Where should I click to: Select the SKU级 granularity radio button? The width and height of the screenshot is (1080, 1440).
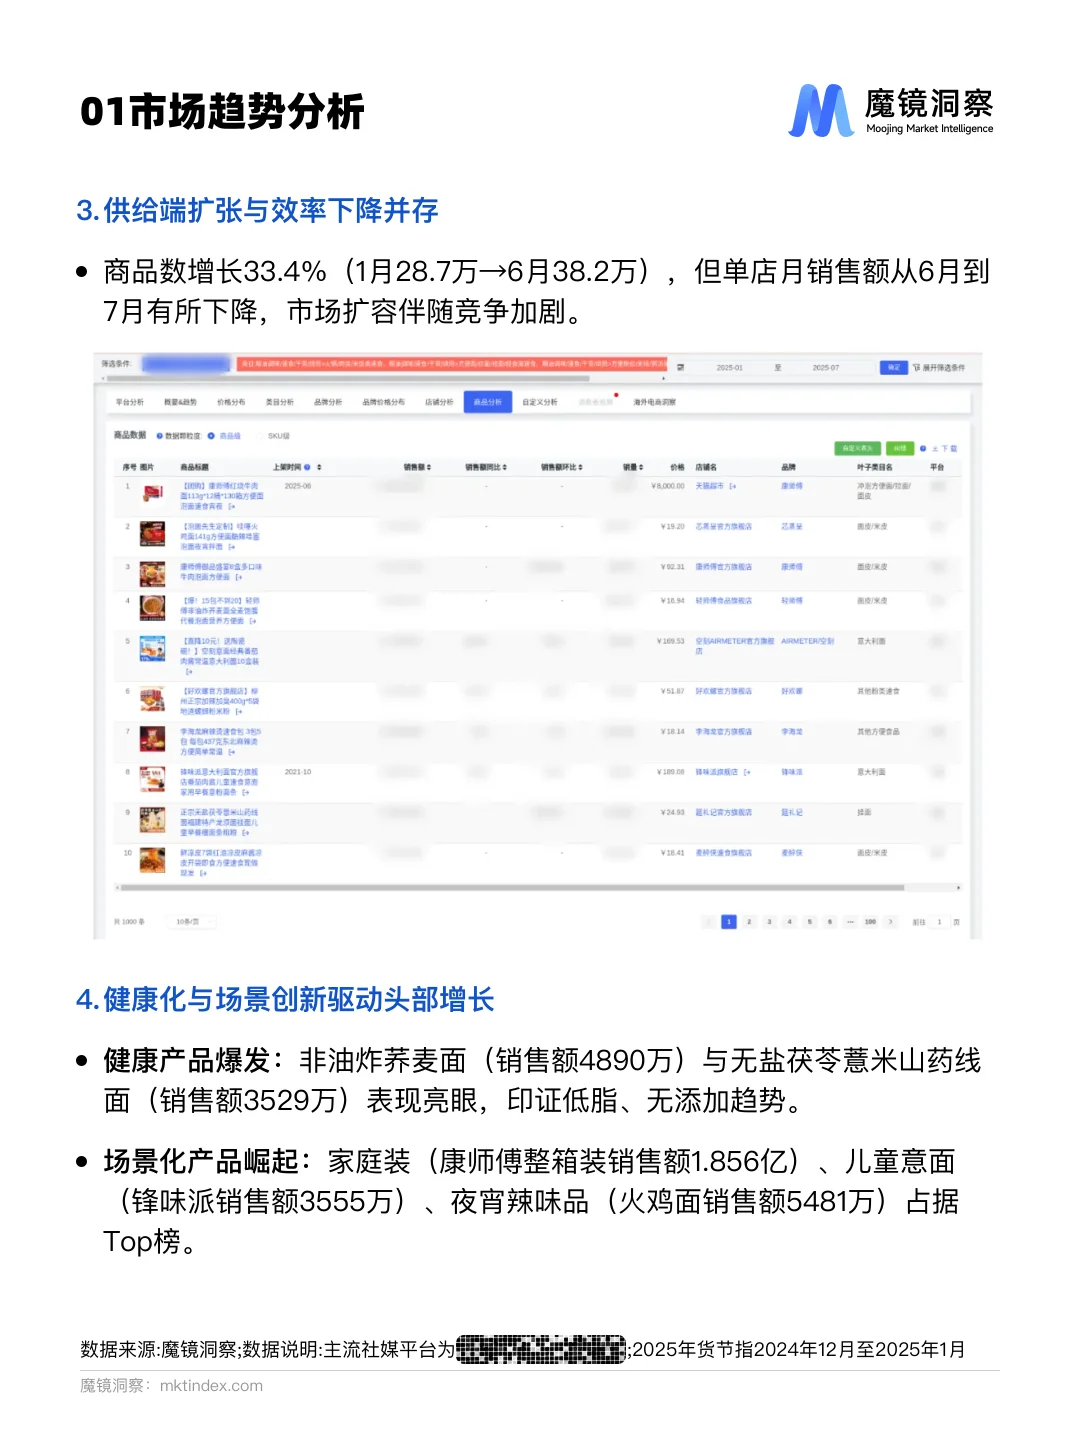pos(261,436)
